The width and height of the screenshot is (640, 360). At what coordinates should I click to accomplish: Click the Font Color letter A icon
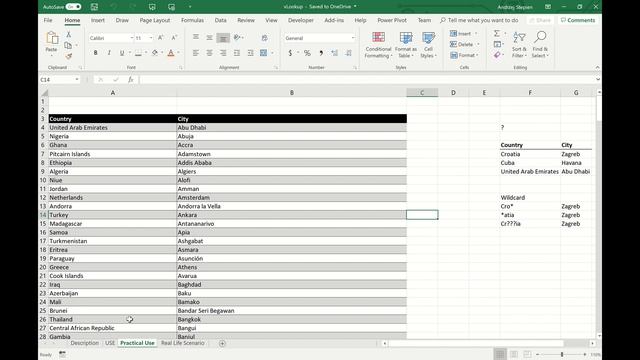(171, 53)
